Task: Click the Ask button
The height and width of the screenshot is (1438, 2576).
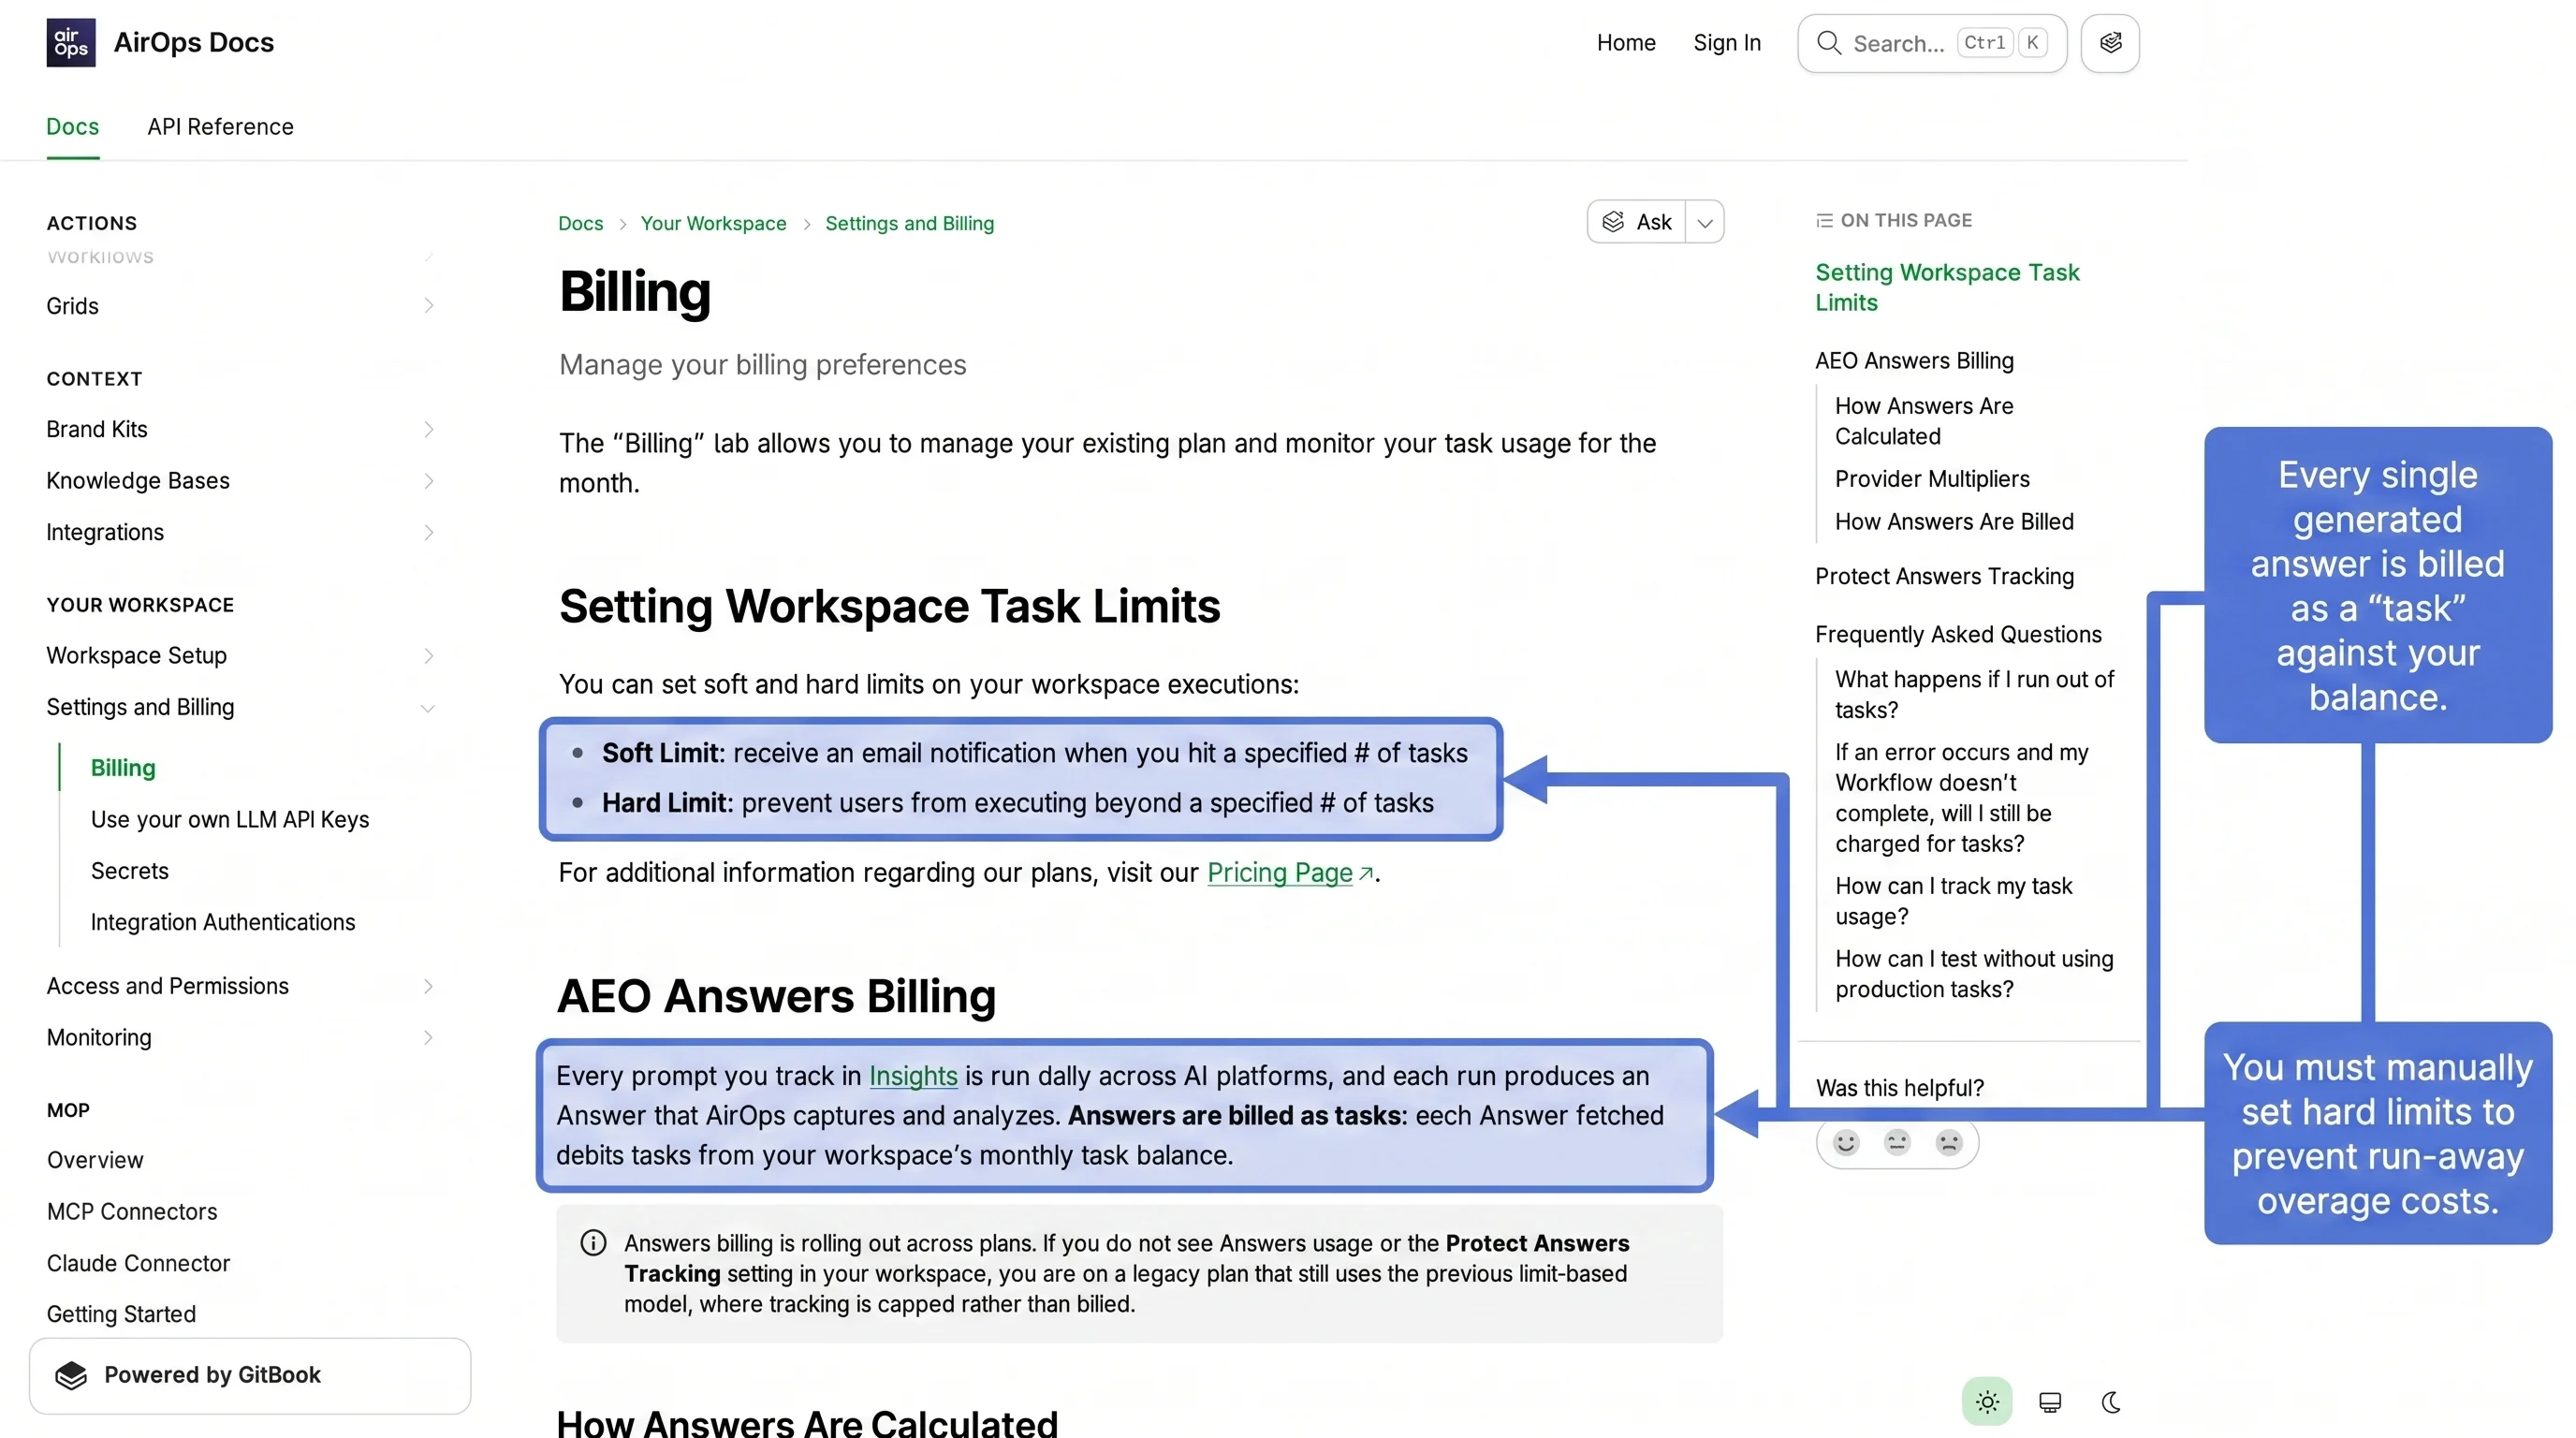Action: click(1637, 222)
